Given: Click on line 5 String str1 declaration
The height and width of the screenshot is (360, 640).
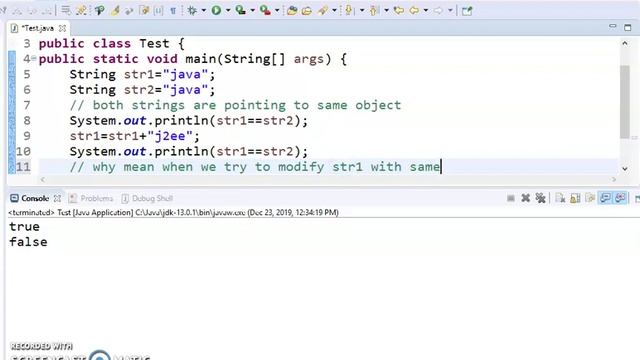Looking at the screenshot, I should [x=142, y=74].
